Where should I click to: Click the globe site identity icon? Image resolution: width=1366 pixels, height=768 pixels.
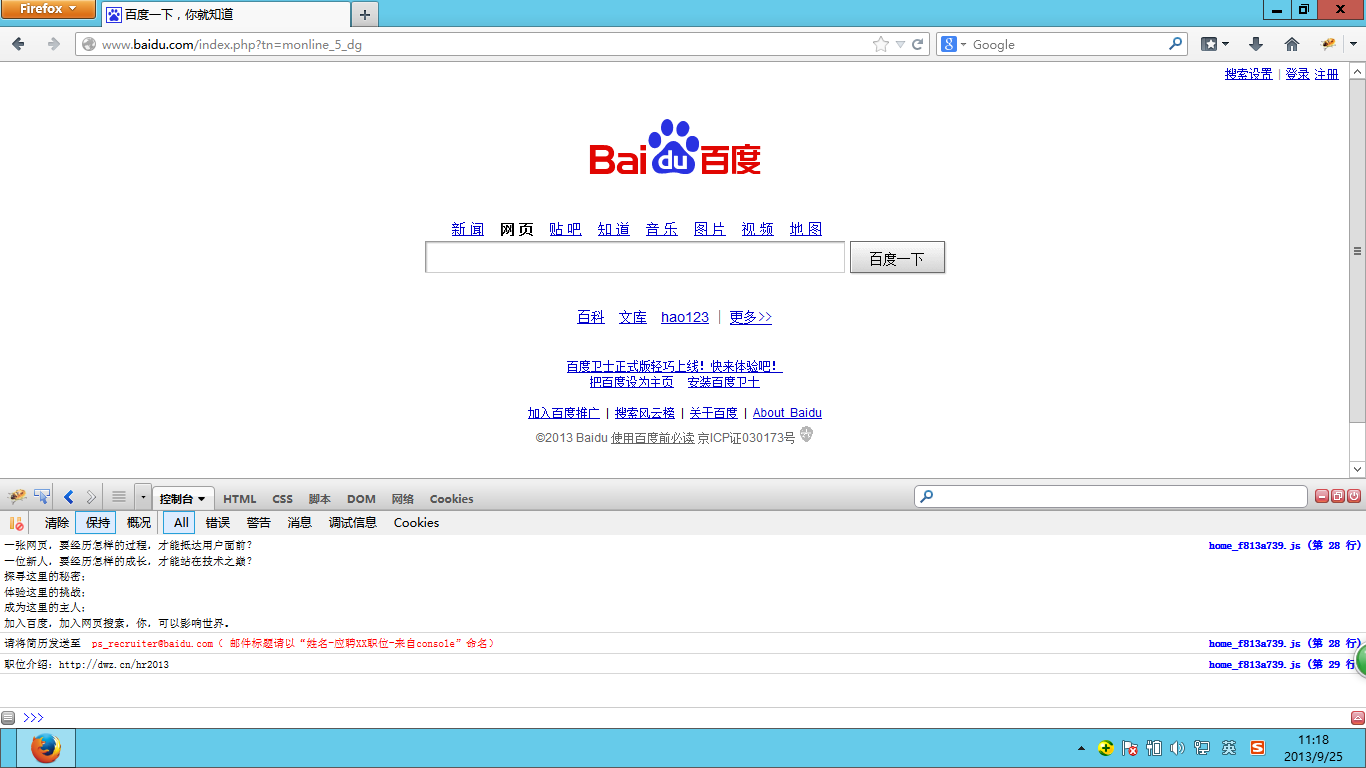tap(88, 44)
